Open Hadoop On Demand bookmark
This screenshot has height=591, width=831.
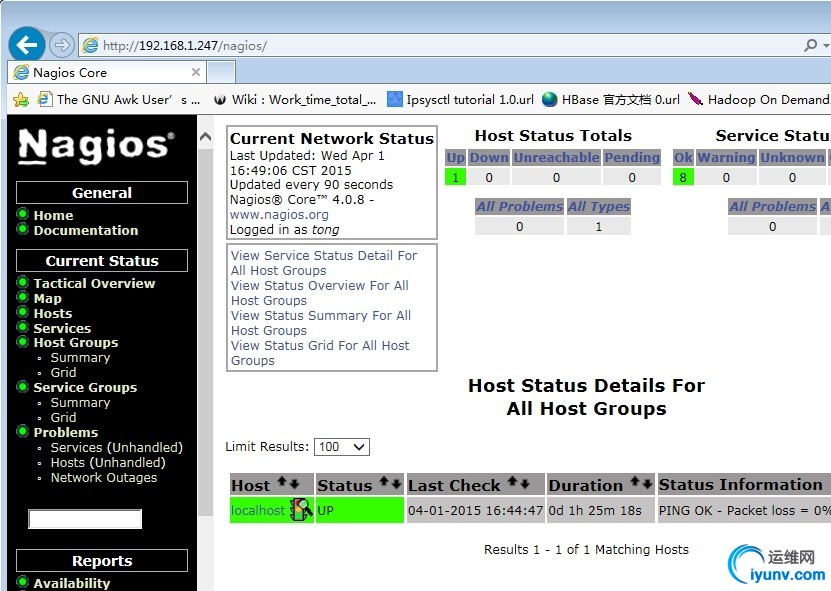(x=758, y=99)
